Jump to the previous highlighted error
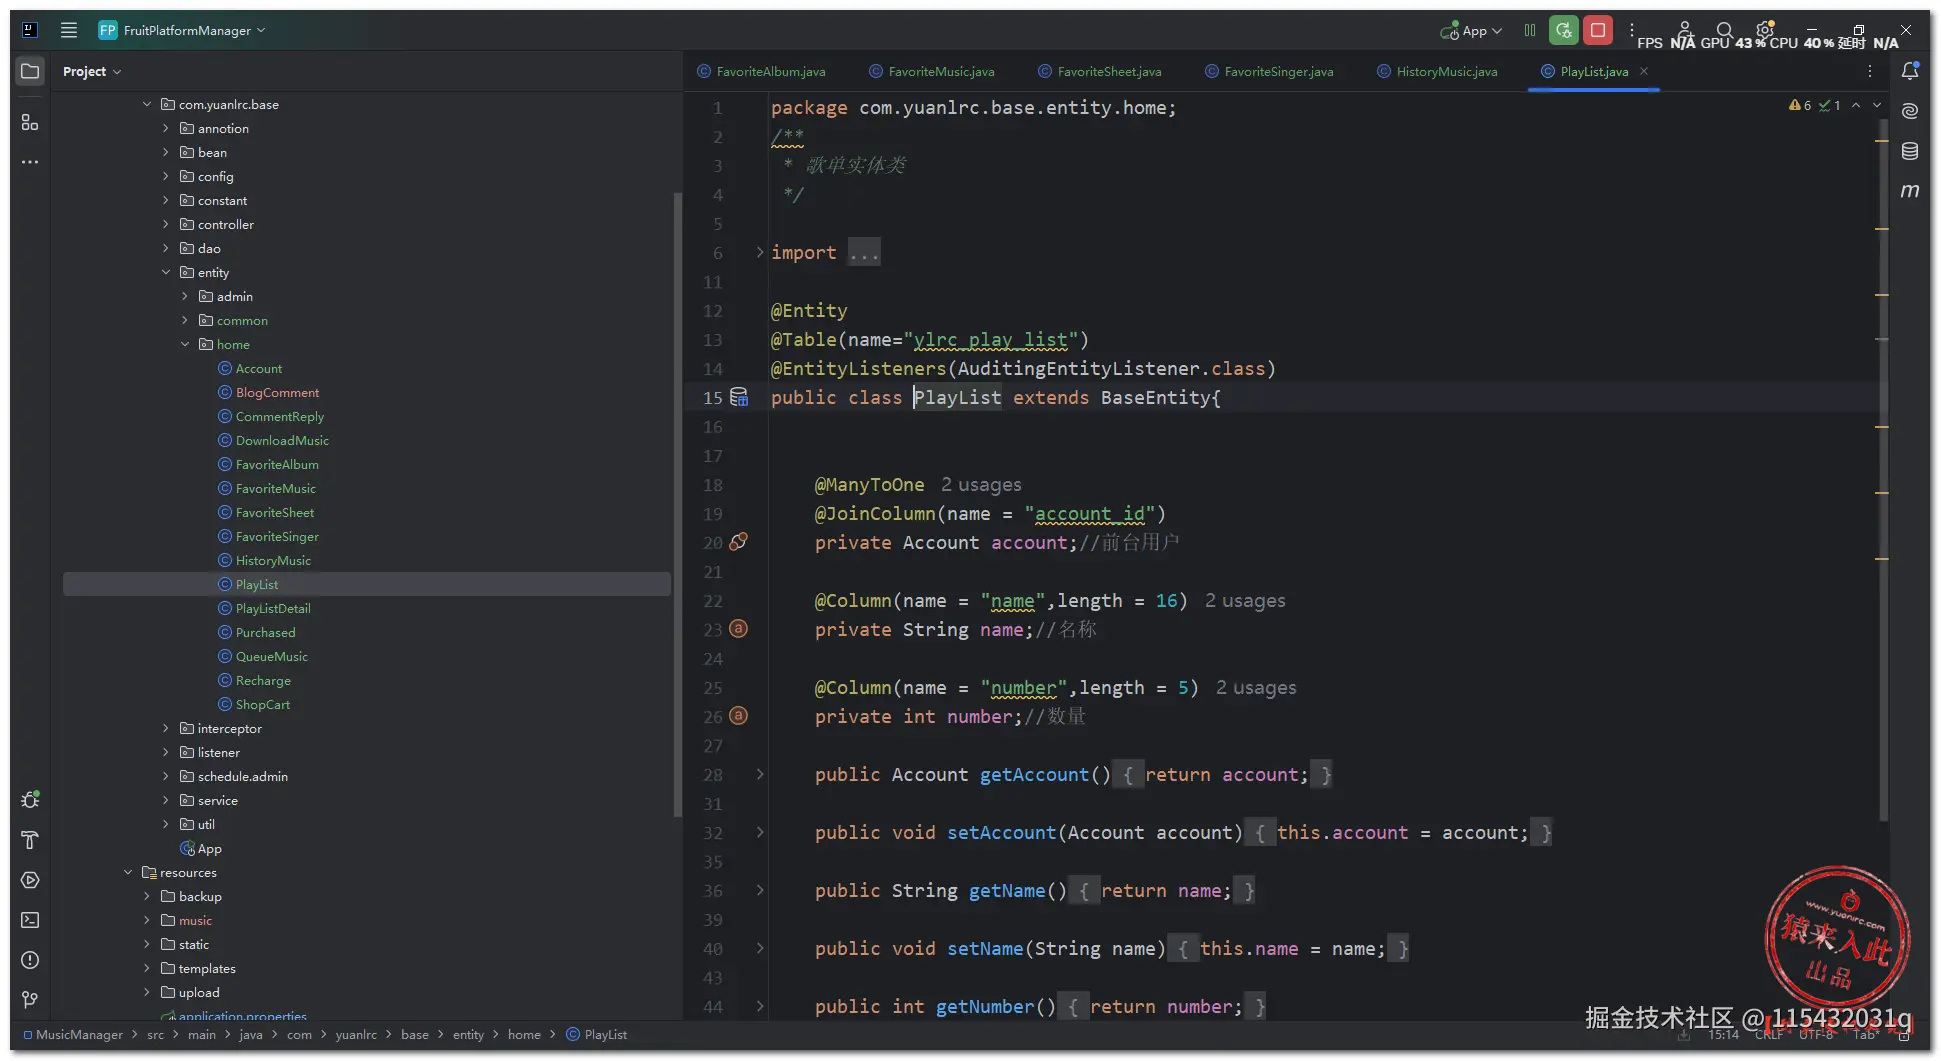This screenshot has width=1941, height=1061. 1856,105
